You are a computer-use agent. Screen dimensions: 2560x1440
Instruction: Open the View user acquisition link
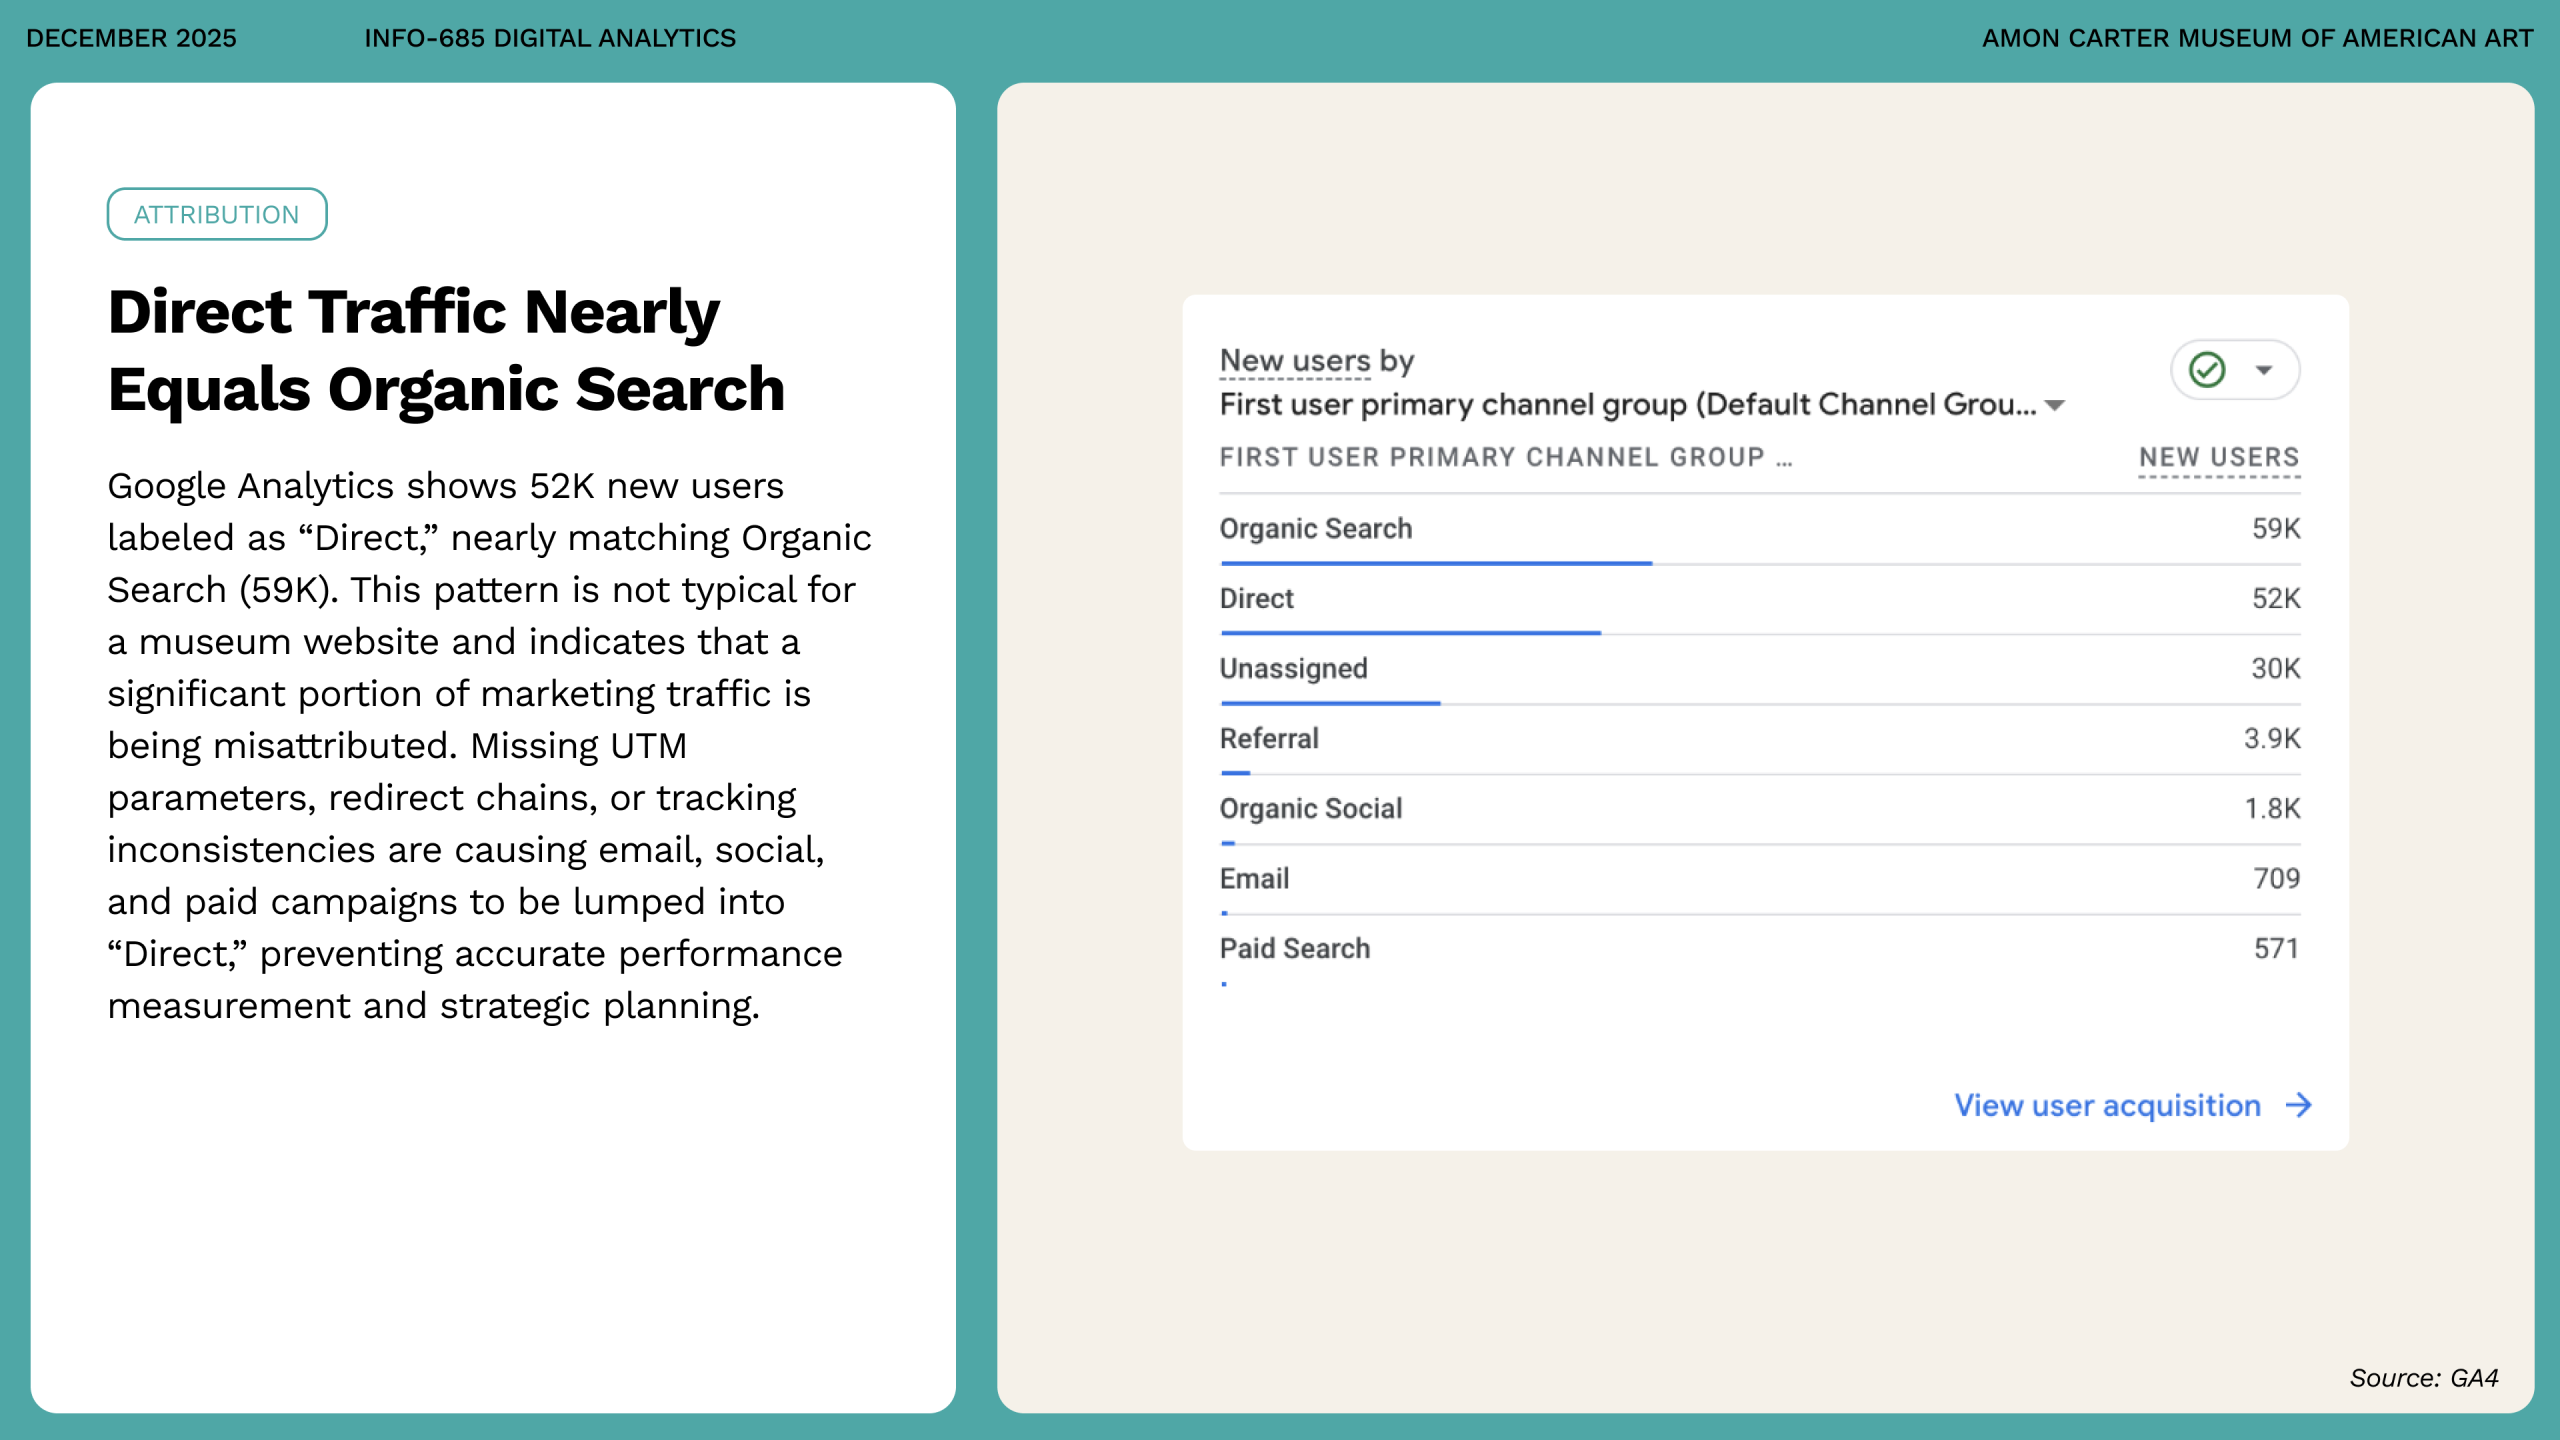point(2107,1105)
